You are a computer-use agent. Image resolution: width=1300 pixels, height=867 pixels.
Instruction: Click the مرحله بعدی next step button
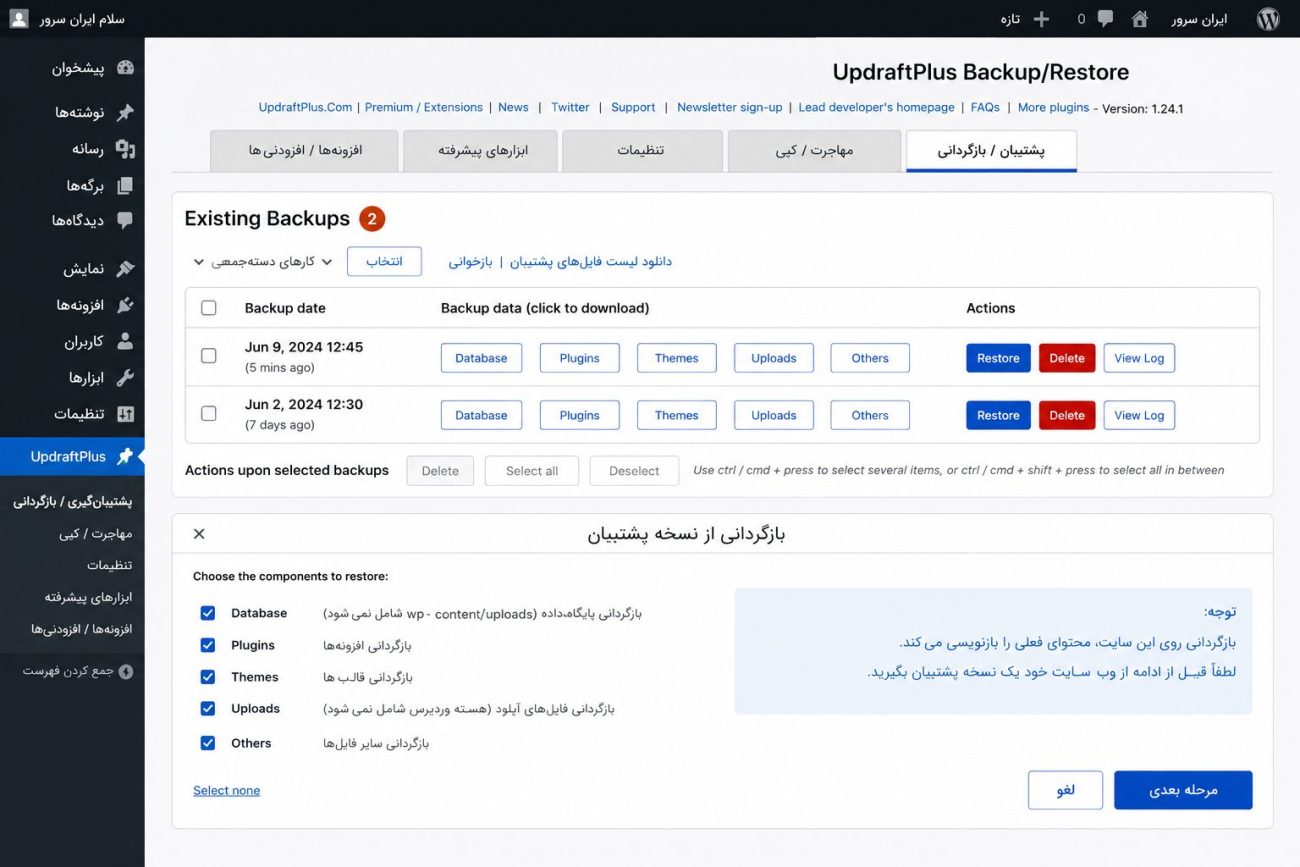click(1183, 790)
